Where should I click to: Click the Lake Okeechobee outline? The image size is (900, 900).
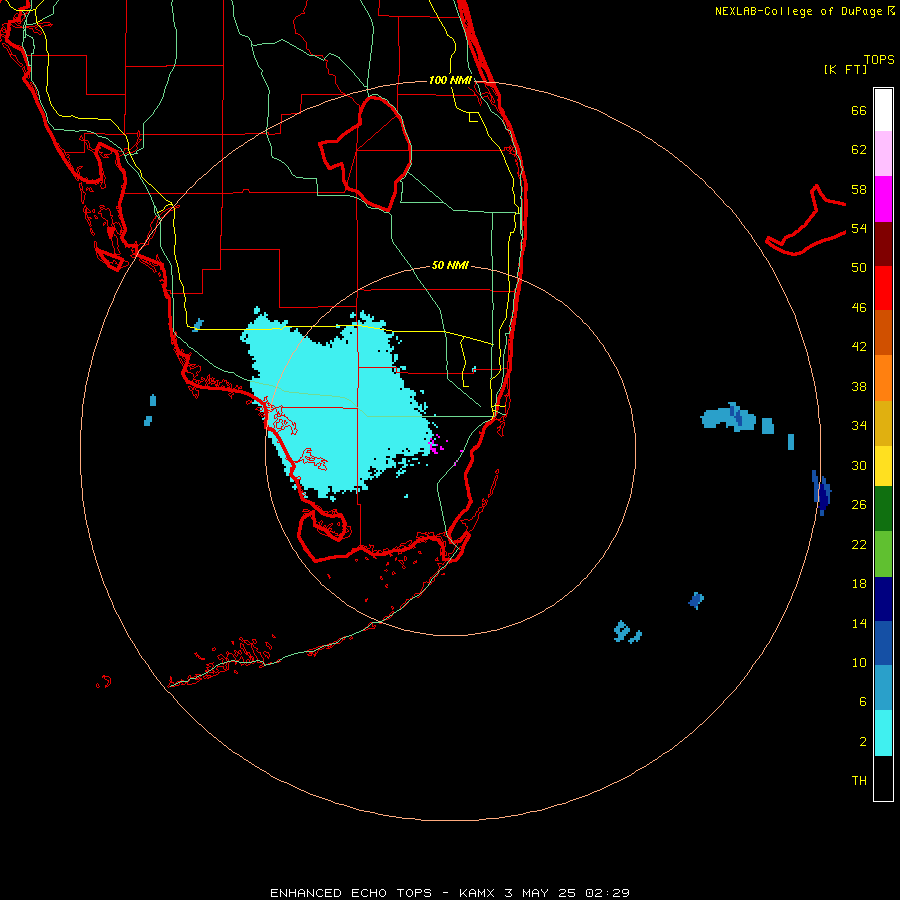coord(365,154)
